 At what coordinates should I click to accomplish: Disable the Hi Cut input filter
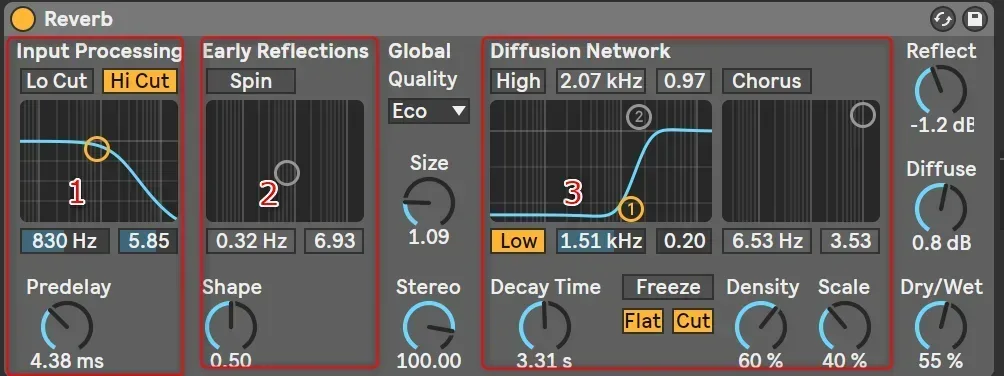(140, 81)
